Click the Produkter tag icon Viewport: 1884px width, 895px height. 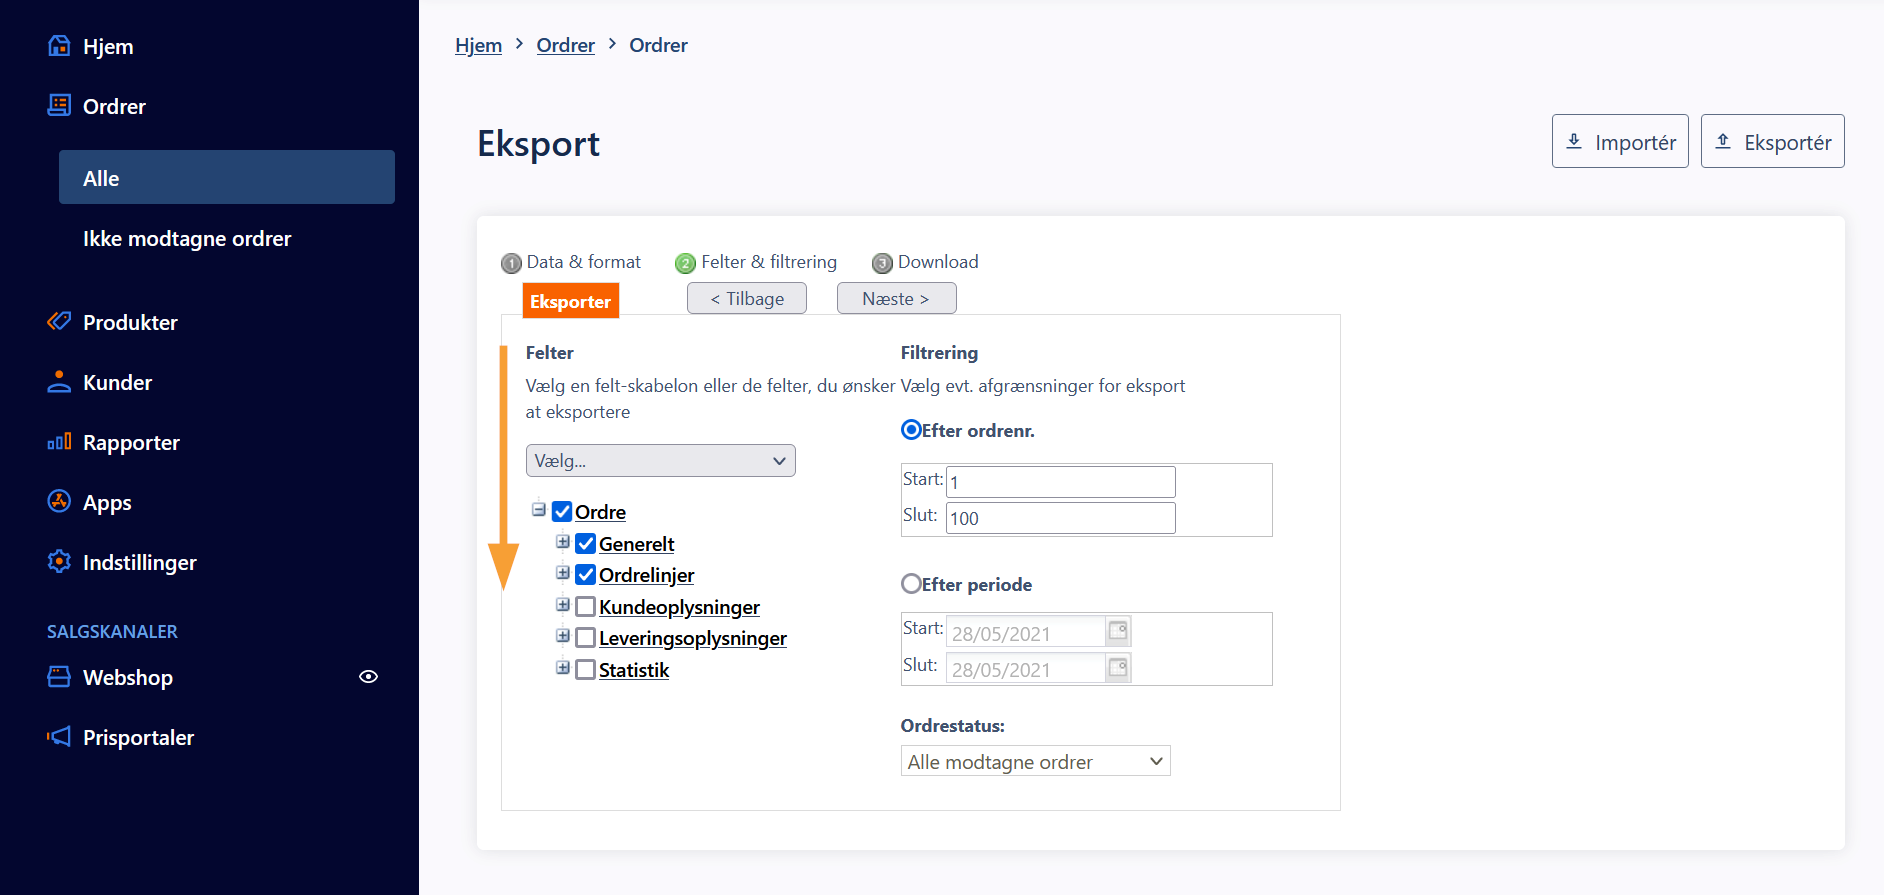[59, 321]
